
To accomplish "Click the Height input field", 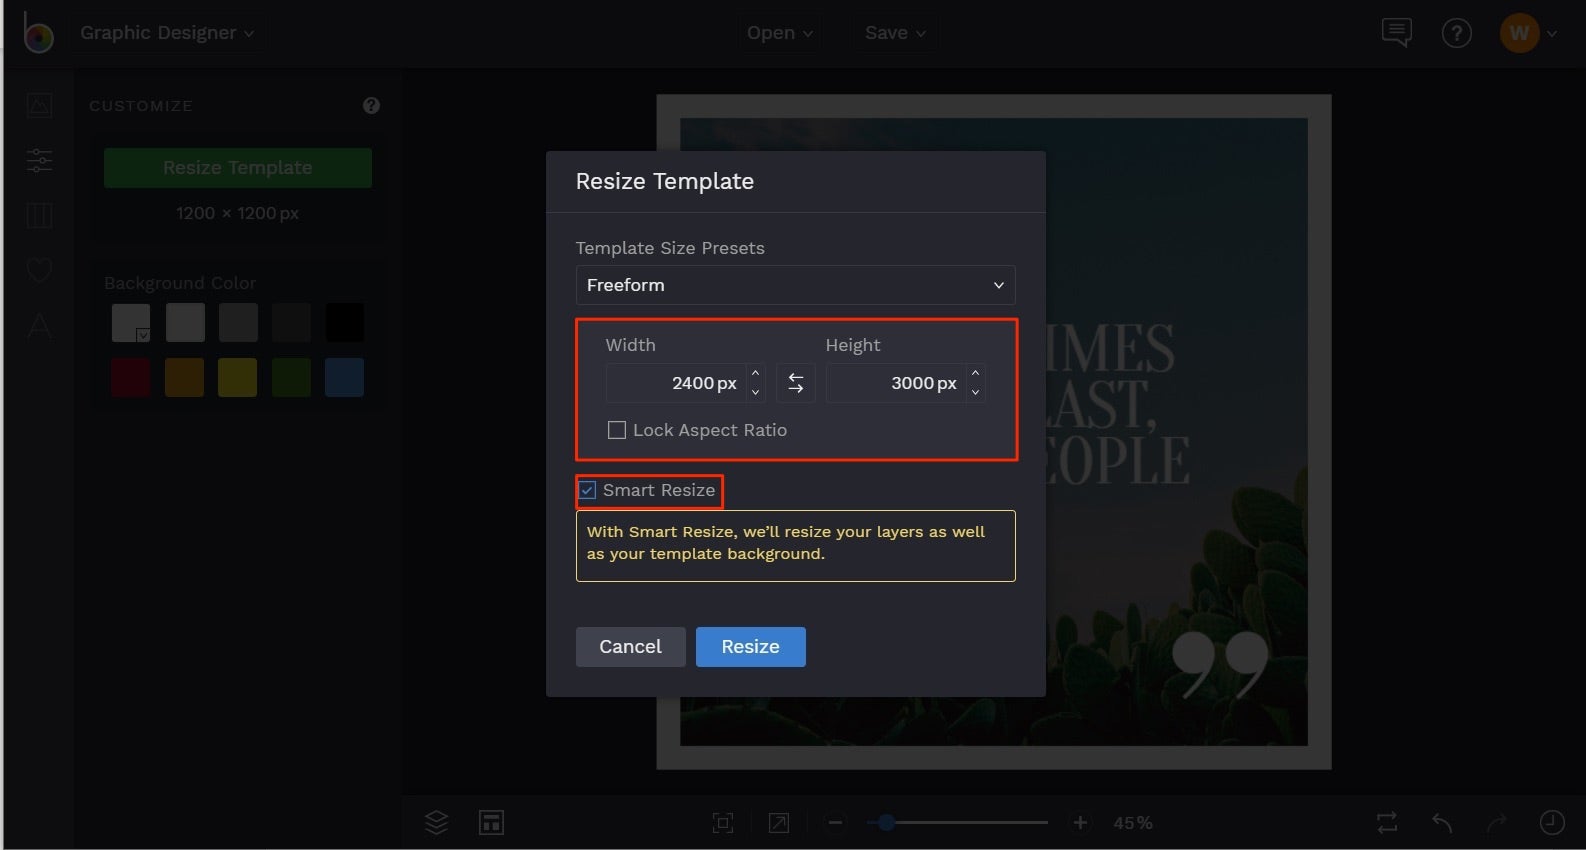I will 896,383.
